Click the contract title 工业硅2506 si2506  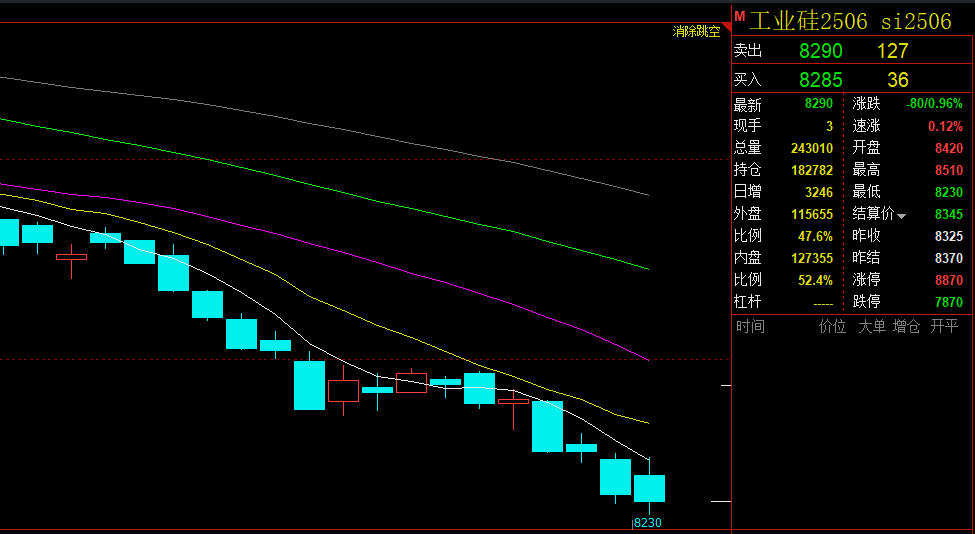[850, 21]
